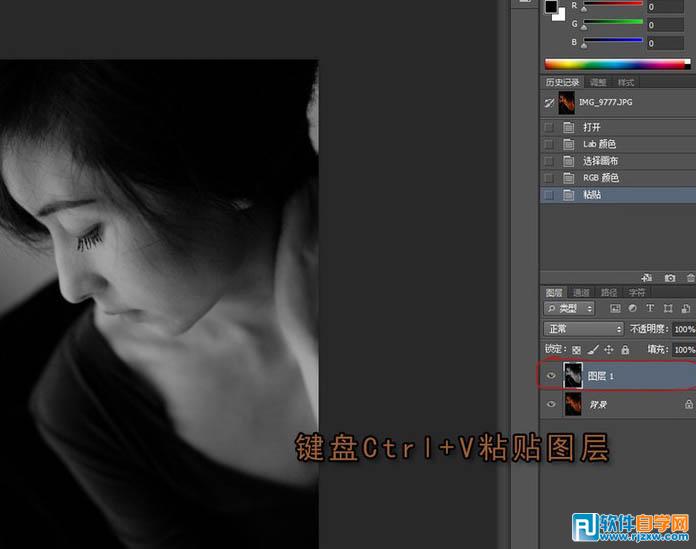Create new document from current state
Screen dimensions: 696x549
[647, 278]
